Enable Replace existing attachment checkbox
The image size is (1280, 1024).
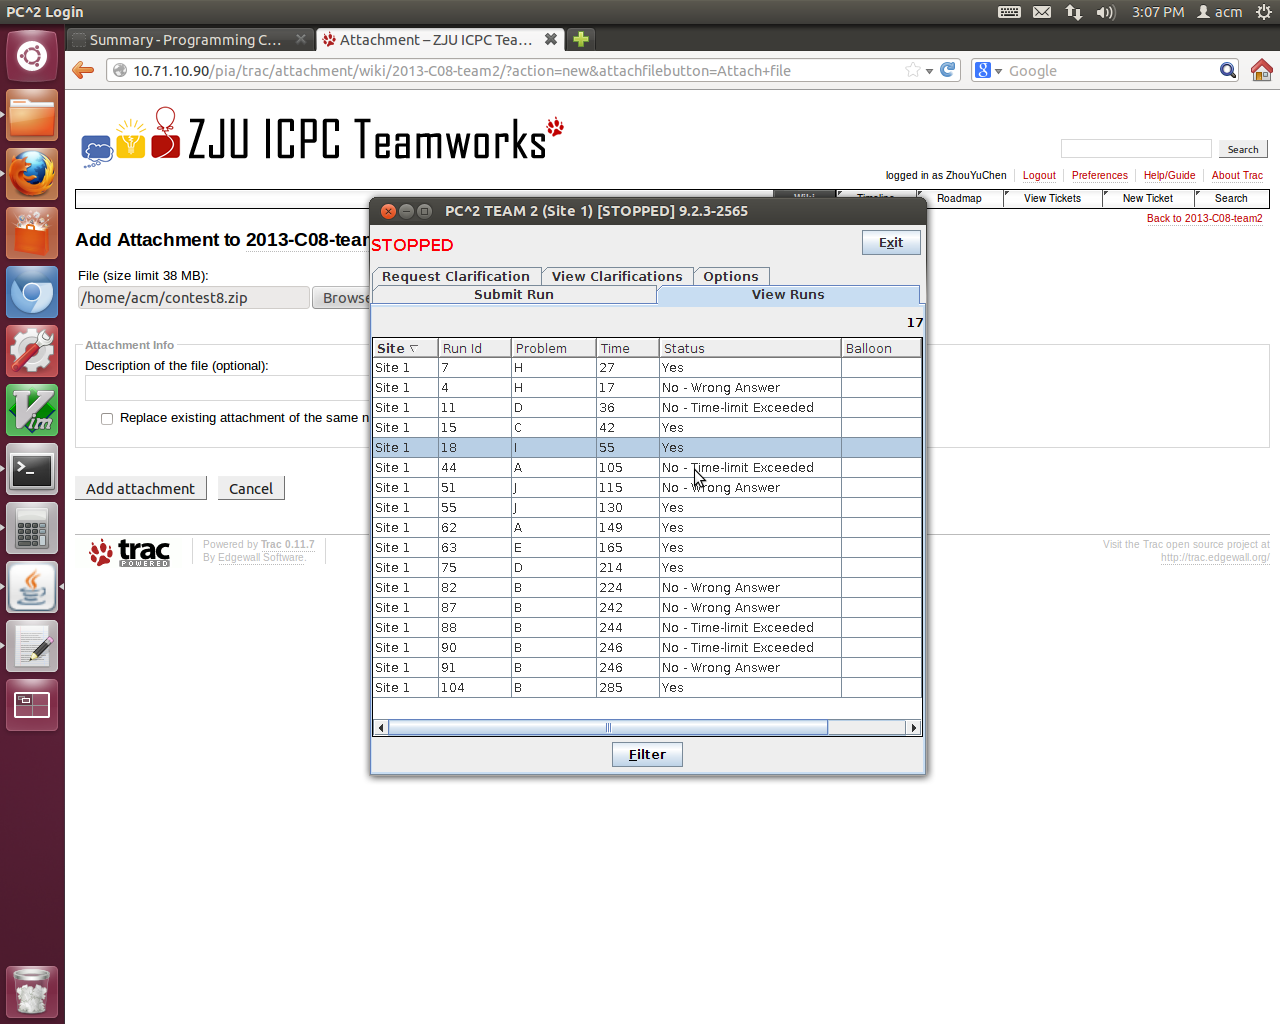click(x=107, y=419)
